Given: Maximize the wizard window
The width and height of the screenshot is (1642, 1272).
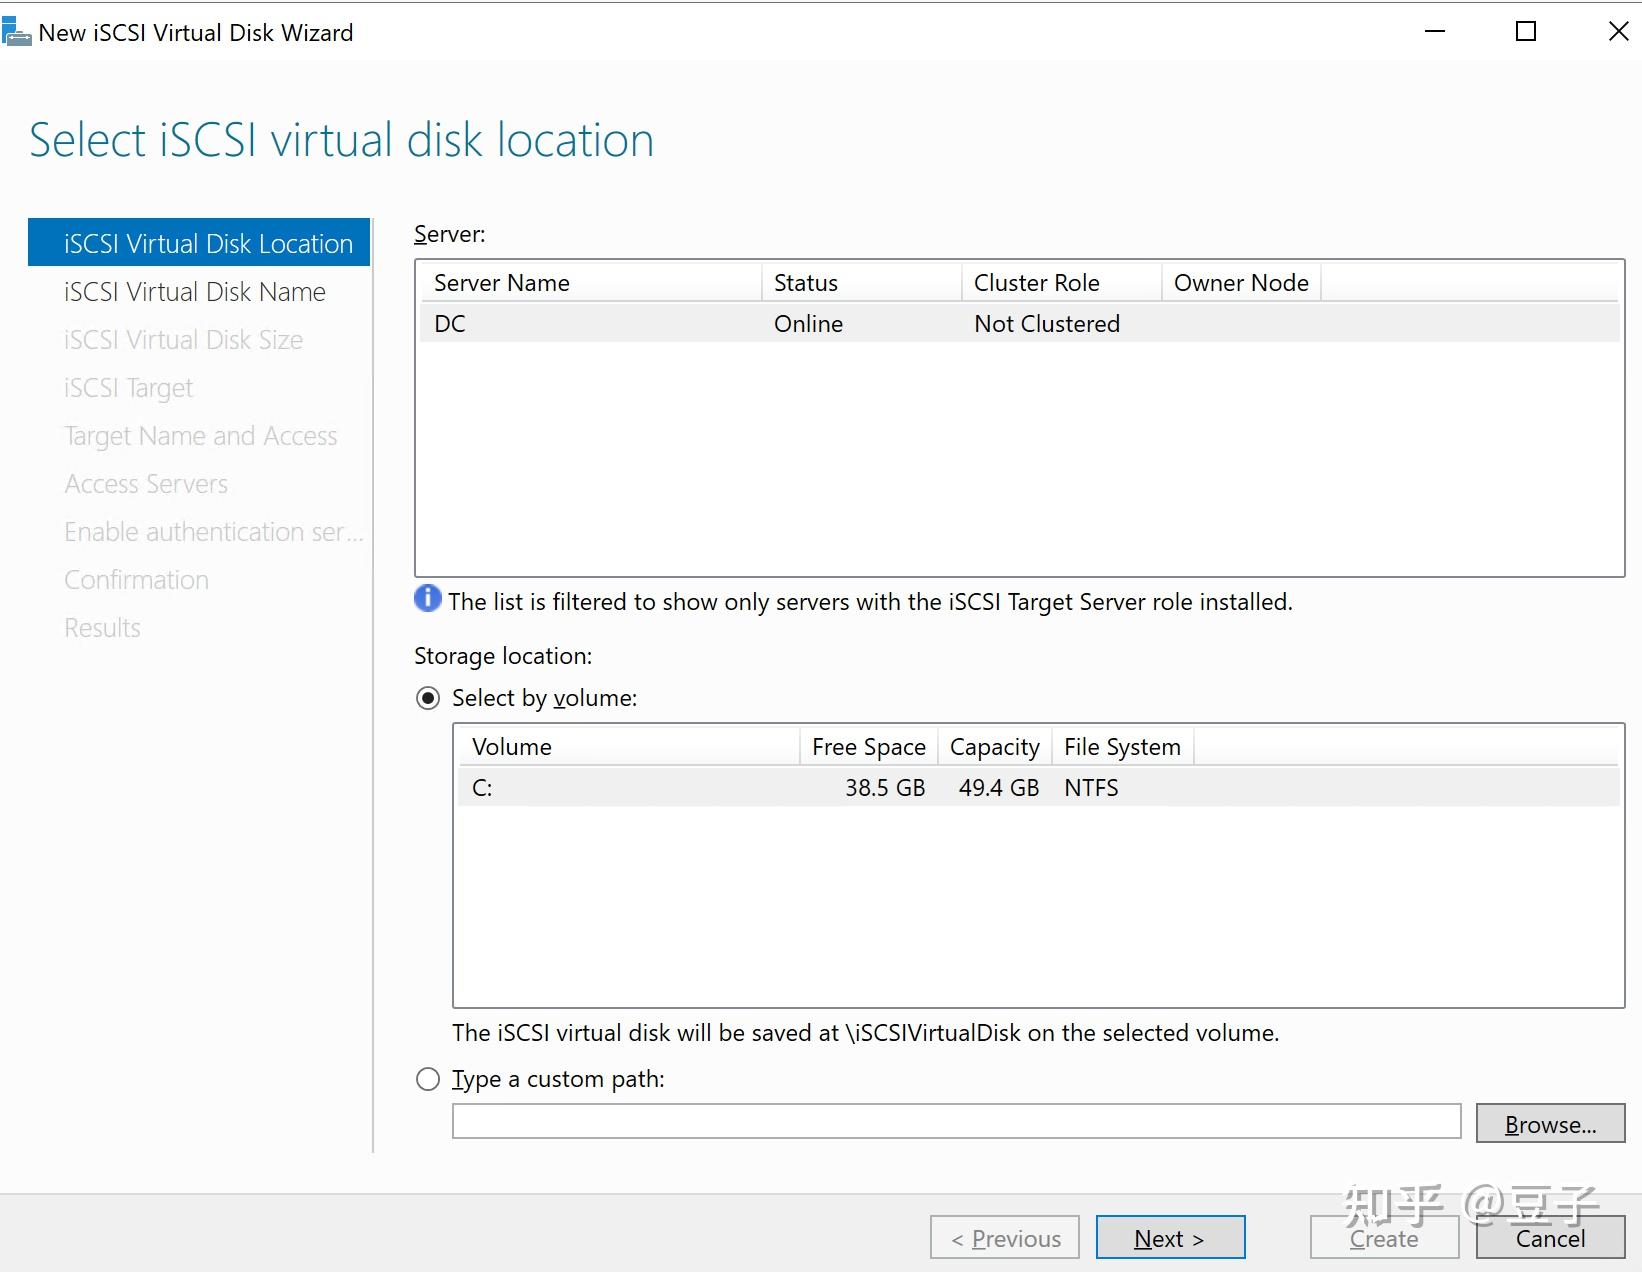Looking at the screenshot, I should pyautogui.click(x=1526, y=32).
